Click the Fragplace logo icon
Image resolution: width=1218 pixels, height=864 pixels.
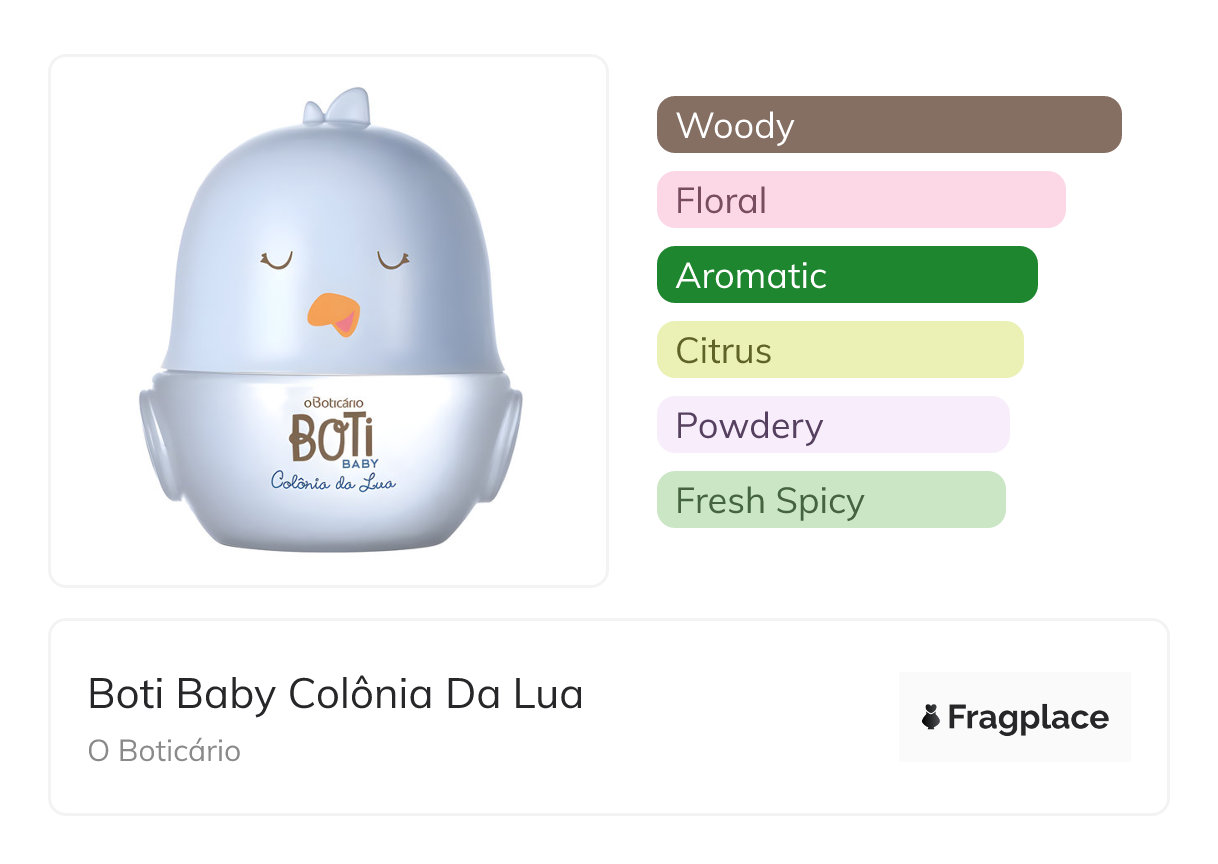coord(931,717)
